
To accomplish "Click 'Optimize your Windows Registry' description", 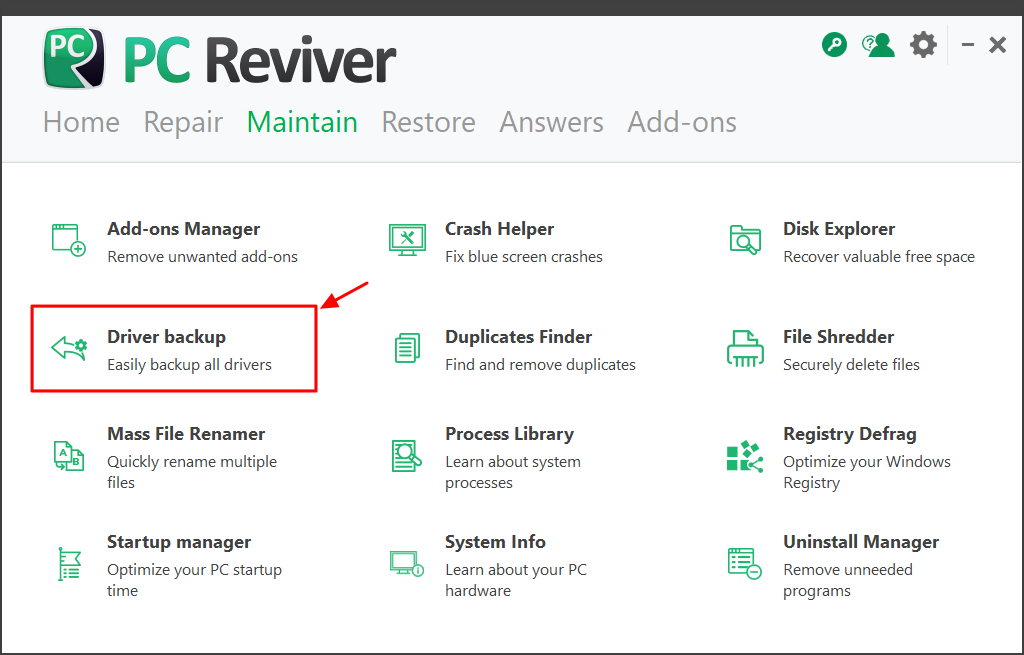I will (867, 472).
